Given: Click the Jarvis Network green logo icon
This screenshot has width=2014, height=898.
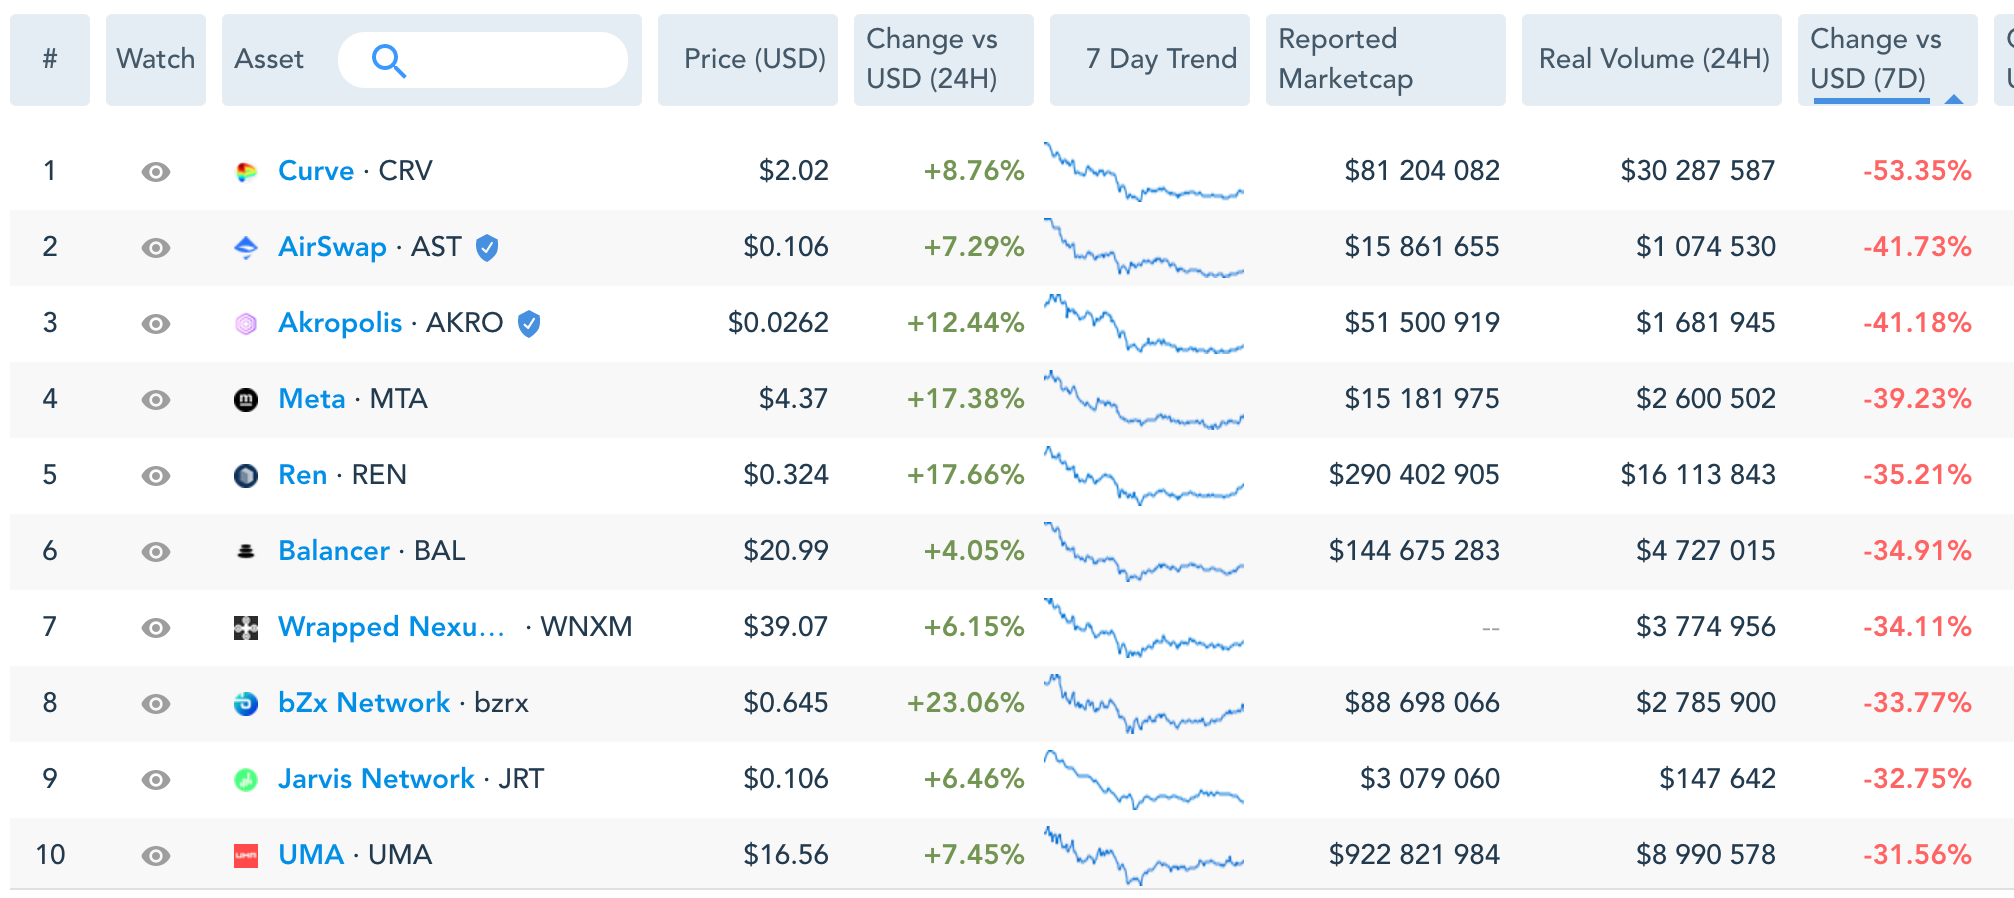Looking at the screenshot, I should coord(246,779).
